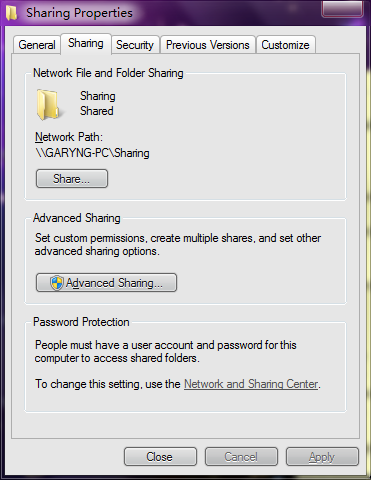
Task: Switch to the General tab
Action: pyautogui.click(x=37, y=45)
